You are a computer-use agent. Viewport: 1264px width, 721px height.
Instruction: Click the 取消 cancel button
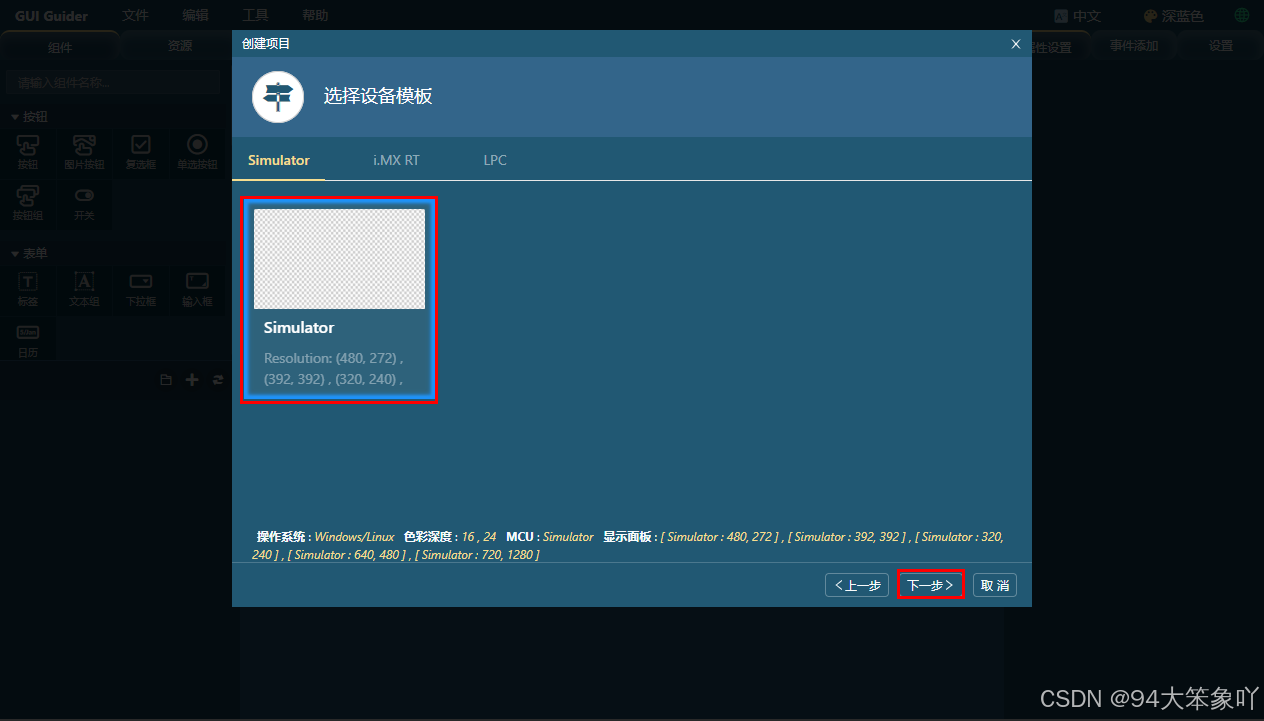point(995,585)
